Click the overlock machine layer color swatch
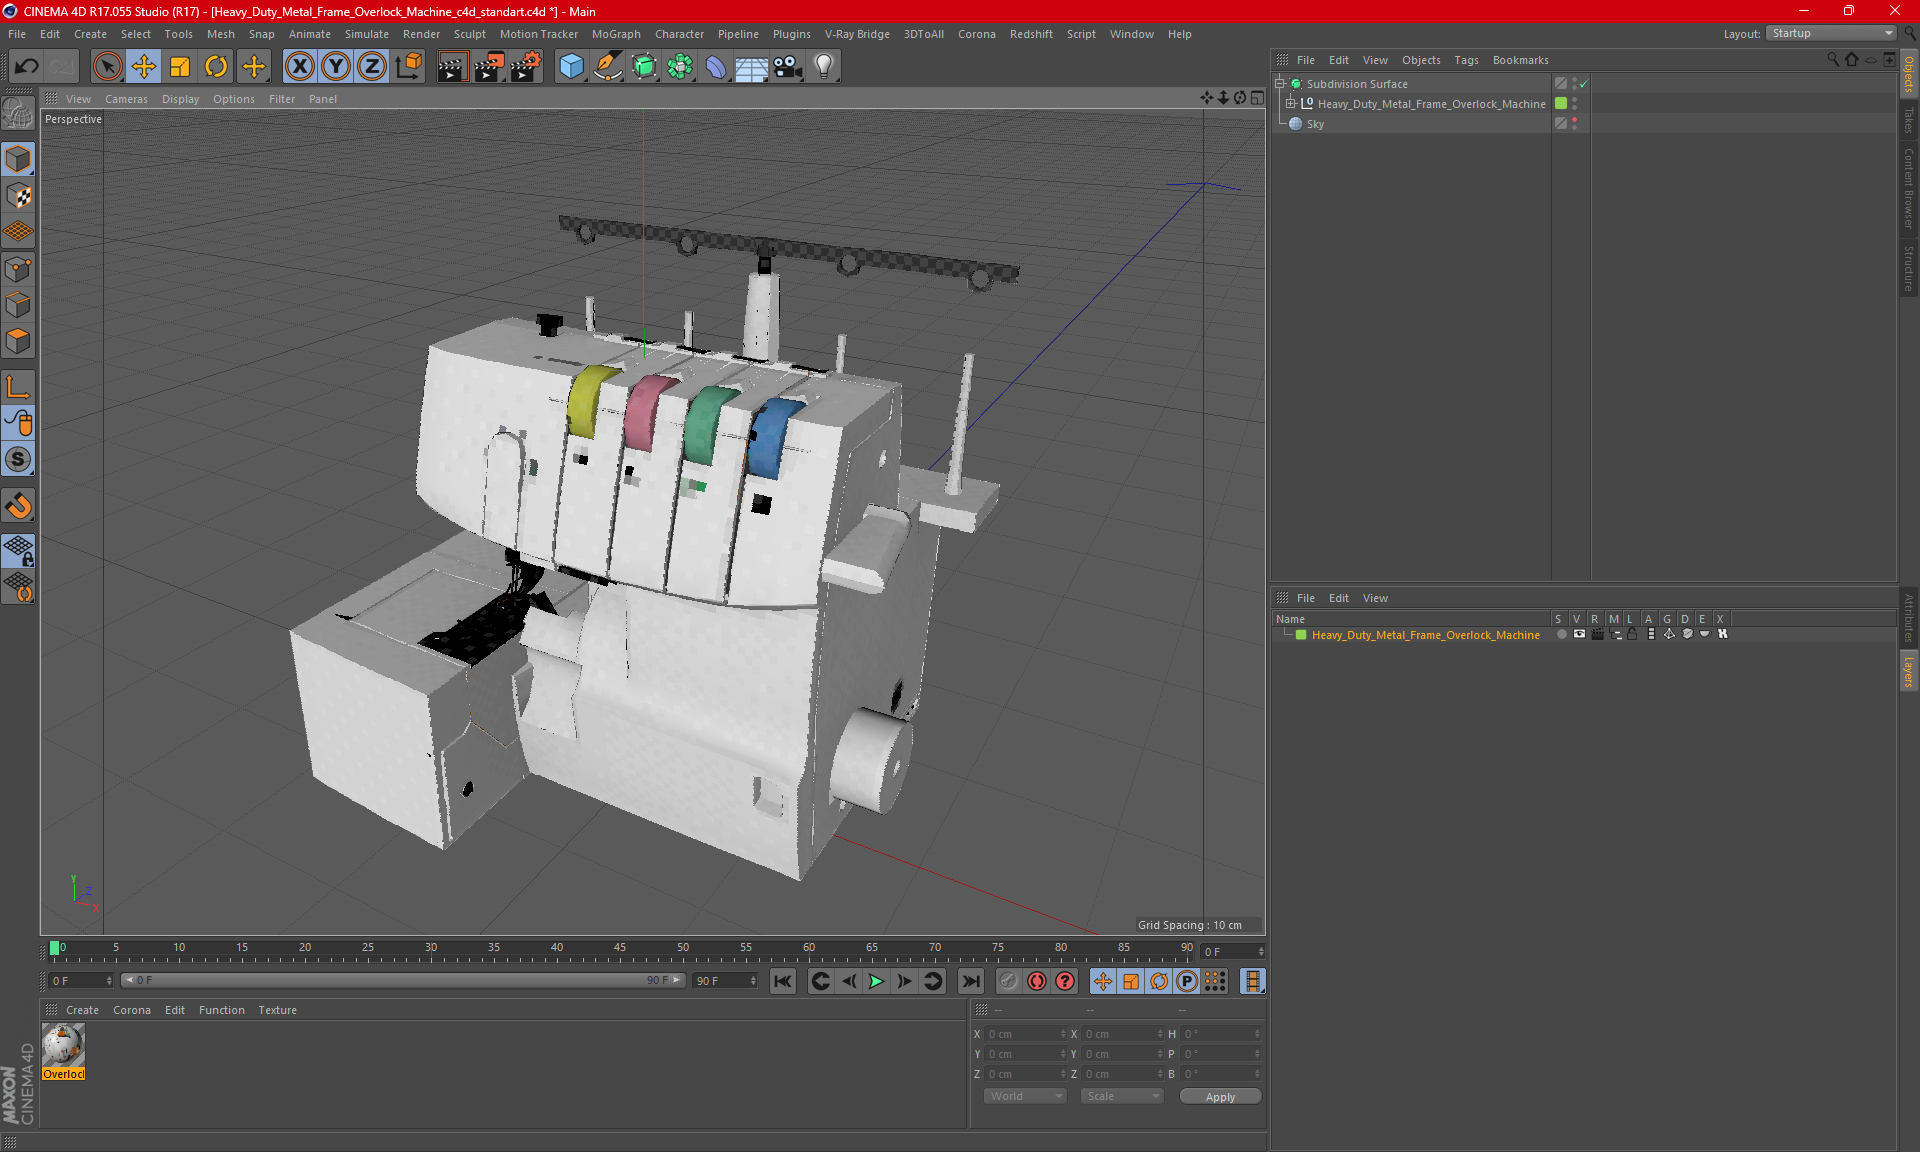This screenshot has width=1920, height=1152. (x=1301, y=635)
